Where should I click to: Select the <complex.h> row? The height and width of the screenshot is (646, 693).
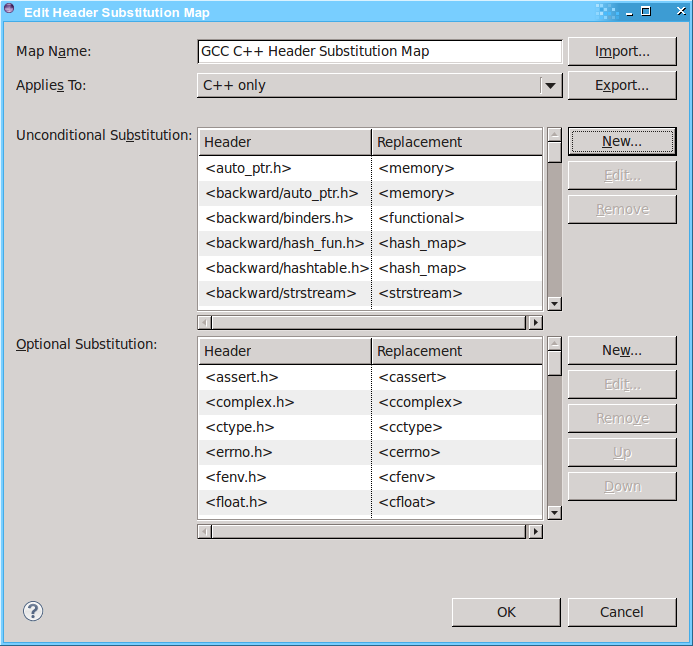coord(370,403)
